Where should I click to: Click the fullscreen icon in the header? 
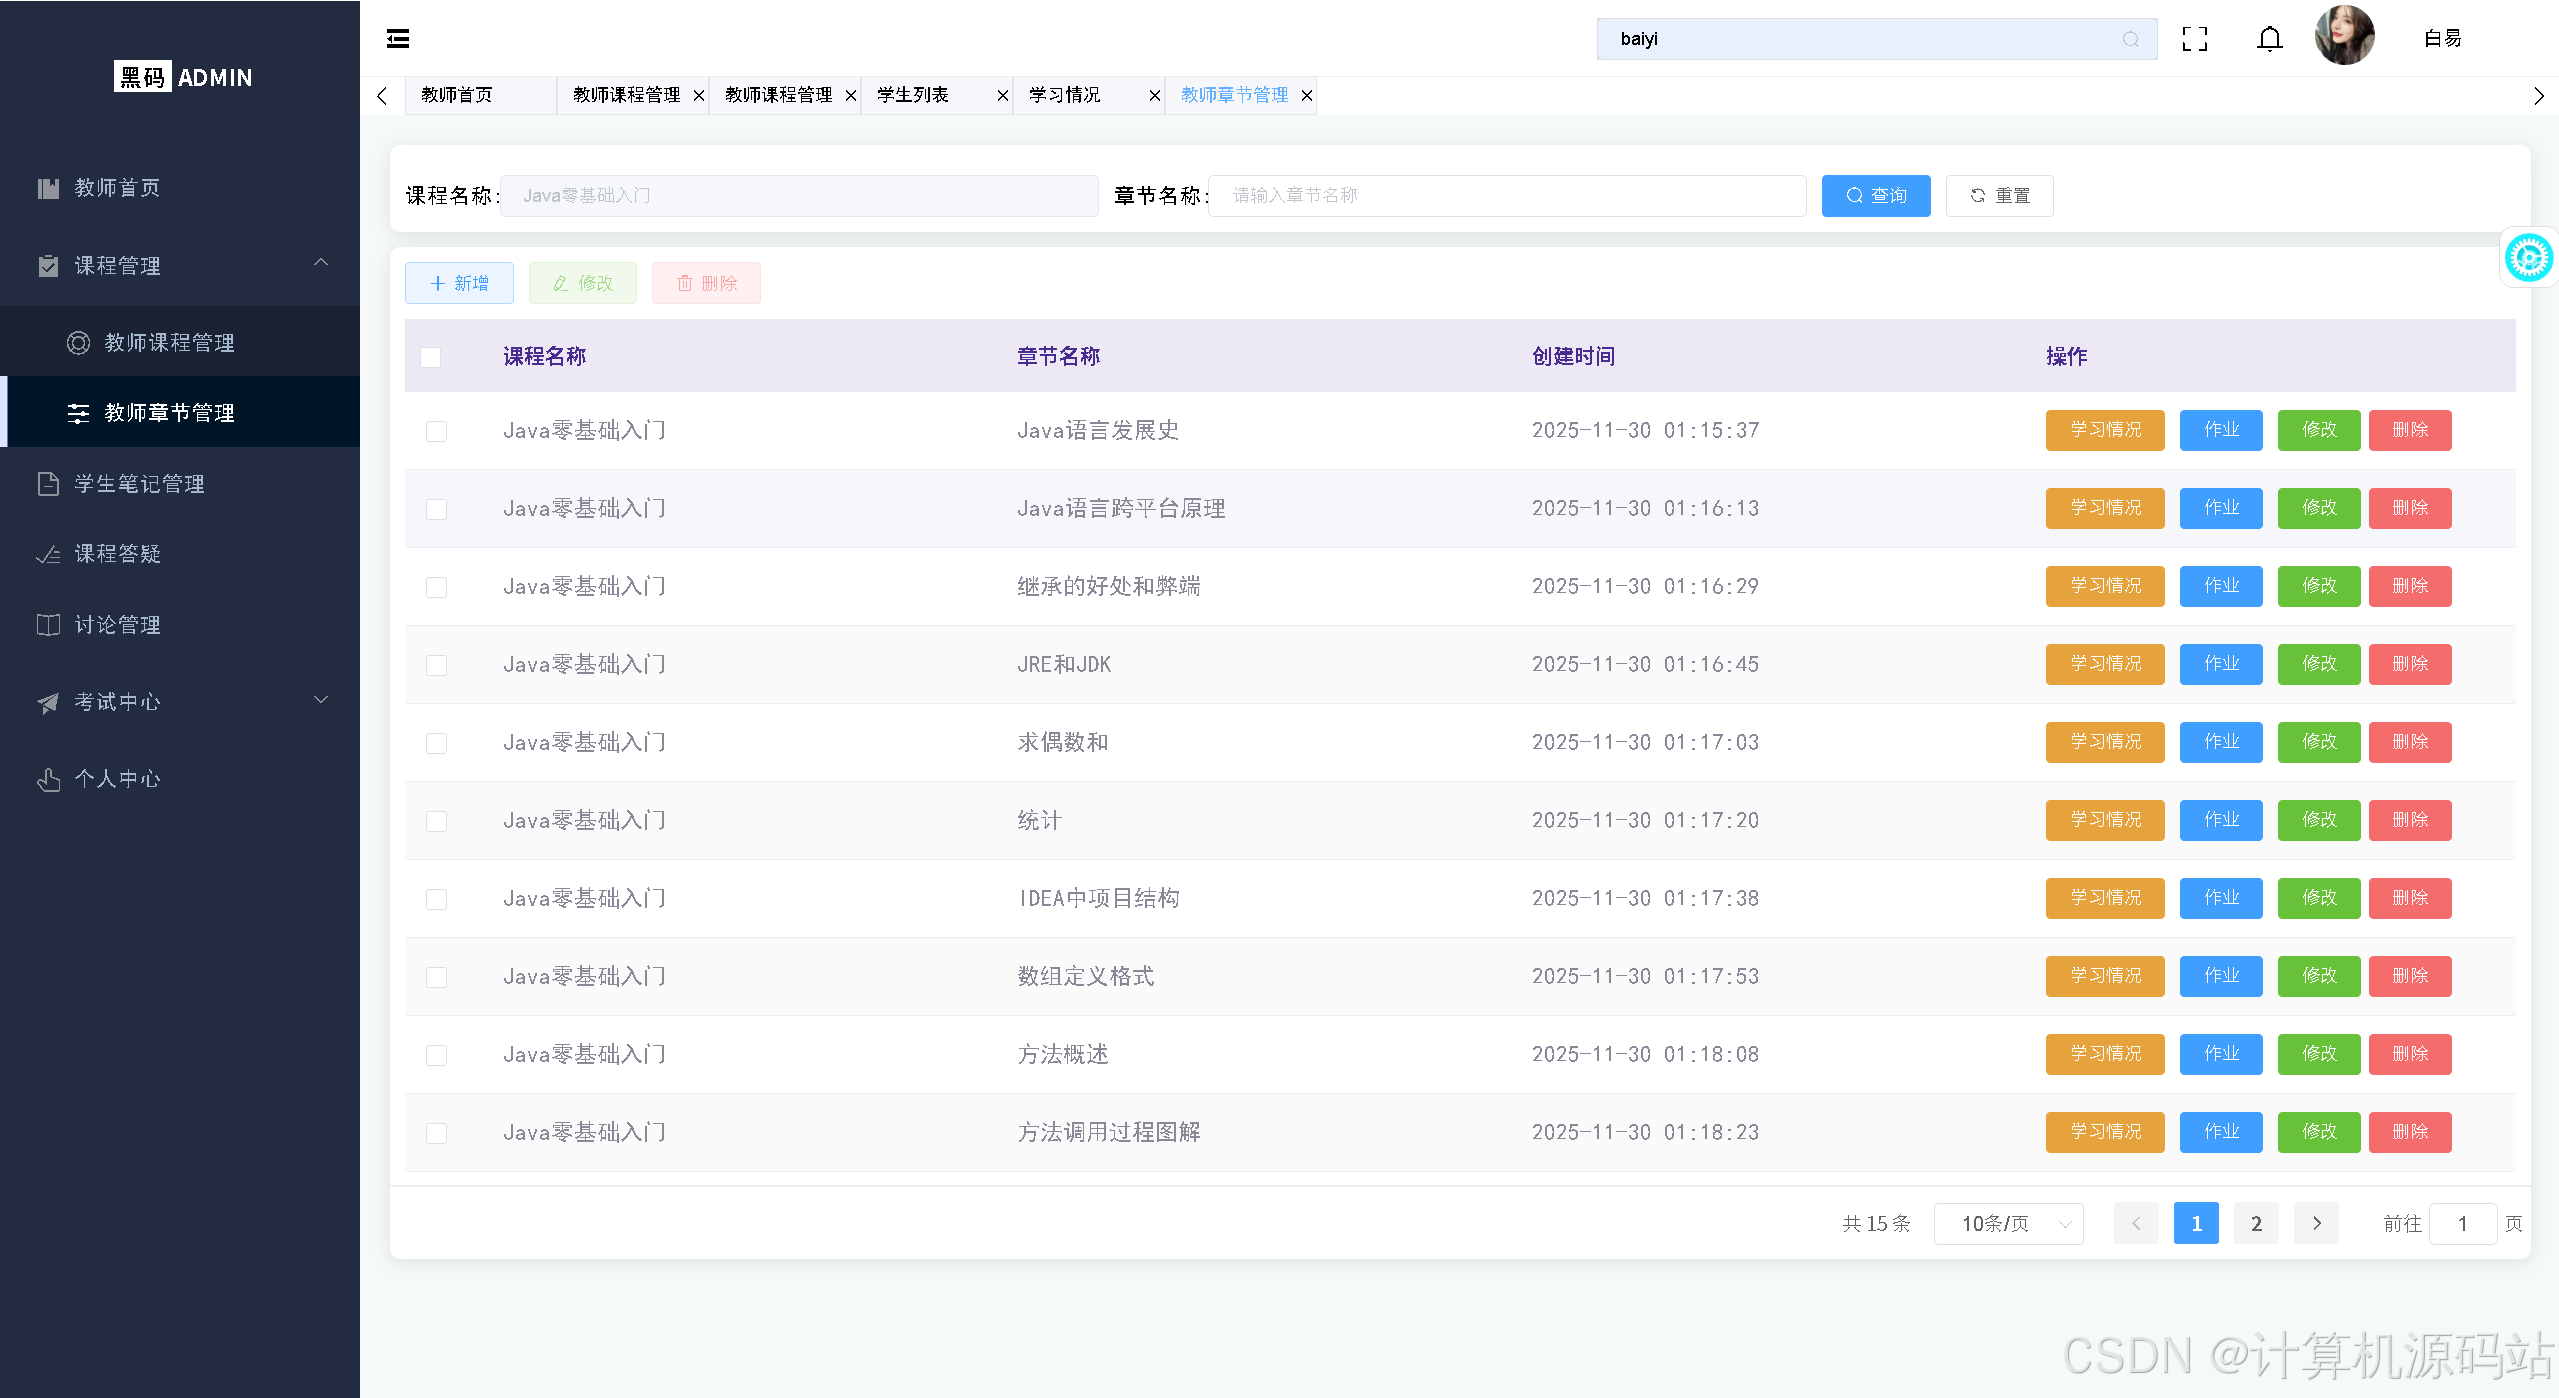[x=2195, y=38]
